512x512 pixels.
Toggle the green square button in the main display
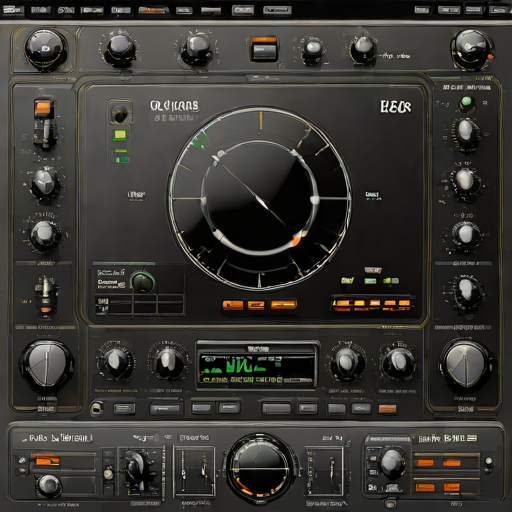(120, 135)
